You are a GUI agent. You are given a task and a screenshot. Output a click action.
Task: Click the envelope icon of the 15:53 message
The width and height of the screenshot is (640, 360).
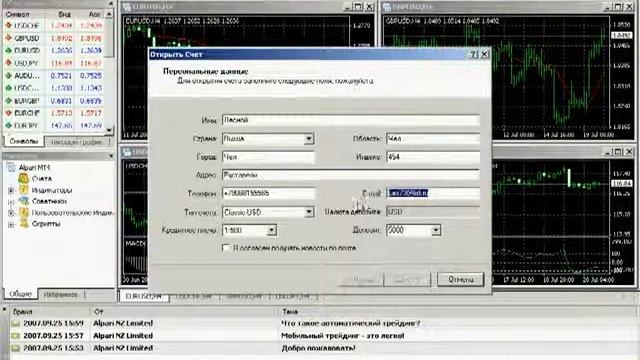[x=16, y=348]
